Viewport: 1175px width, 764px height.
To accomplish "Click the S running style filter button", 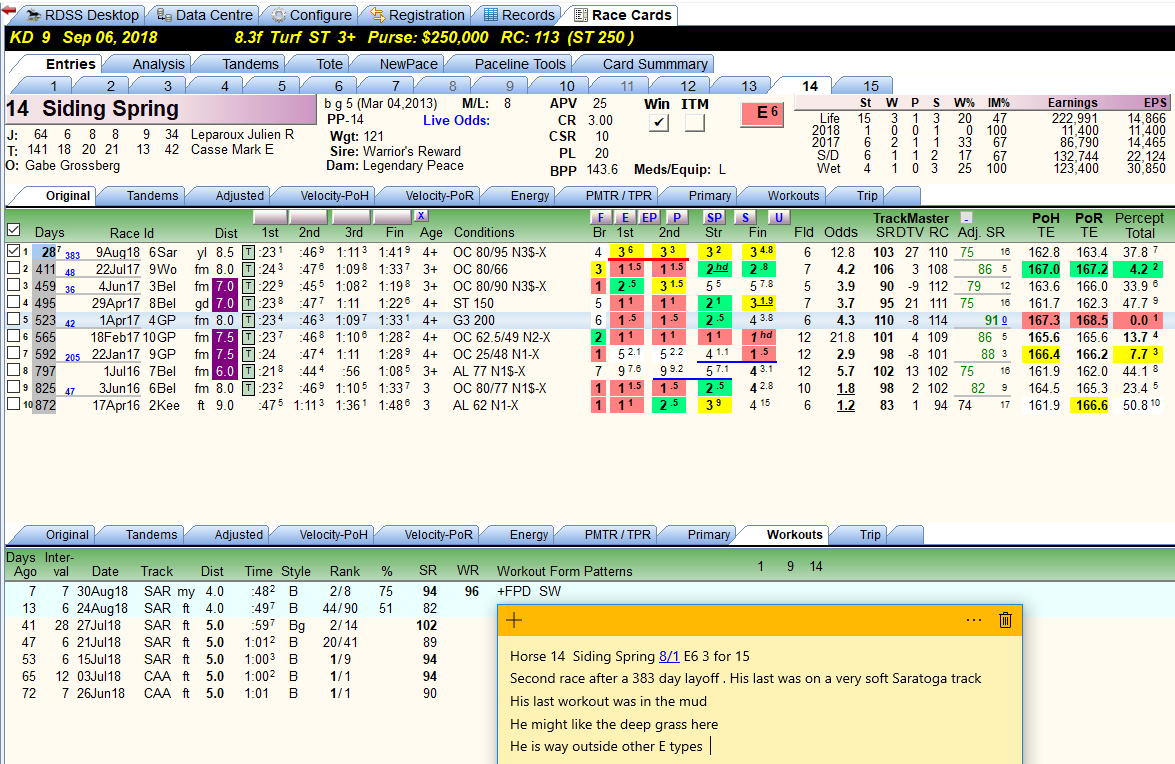I will (745, 217).
